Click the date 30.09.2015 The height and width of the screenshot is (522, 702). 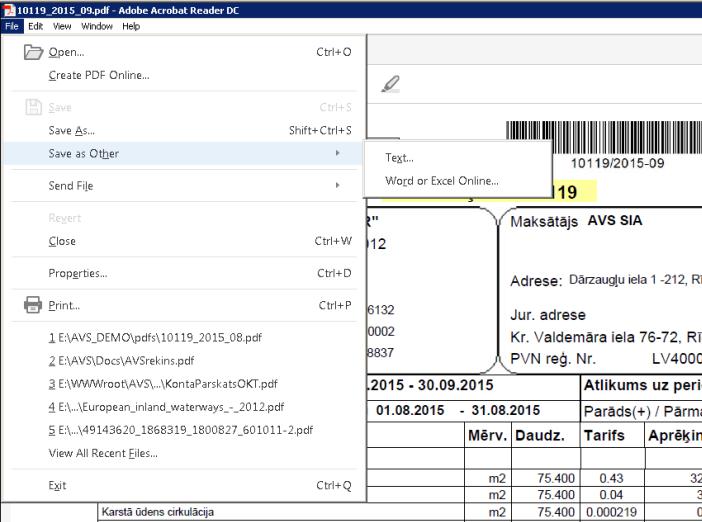click(455, 385)
